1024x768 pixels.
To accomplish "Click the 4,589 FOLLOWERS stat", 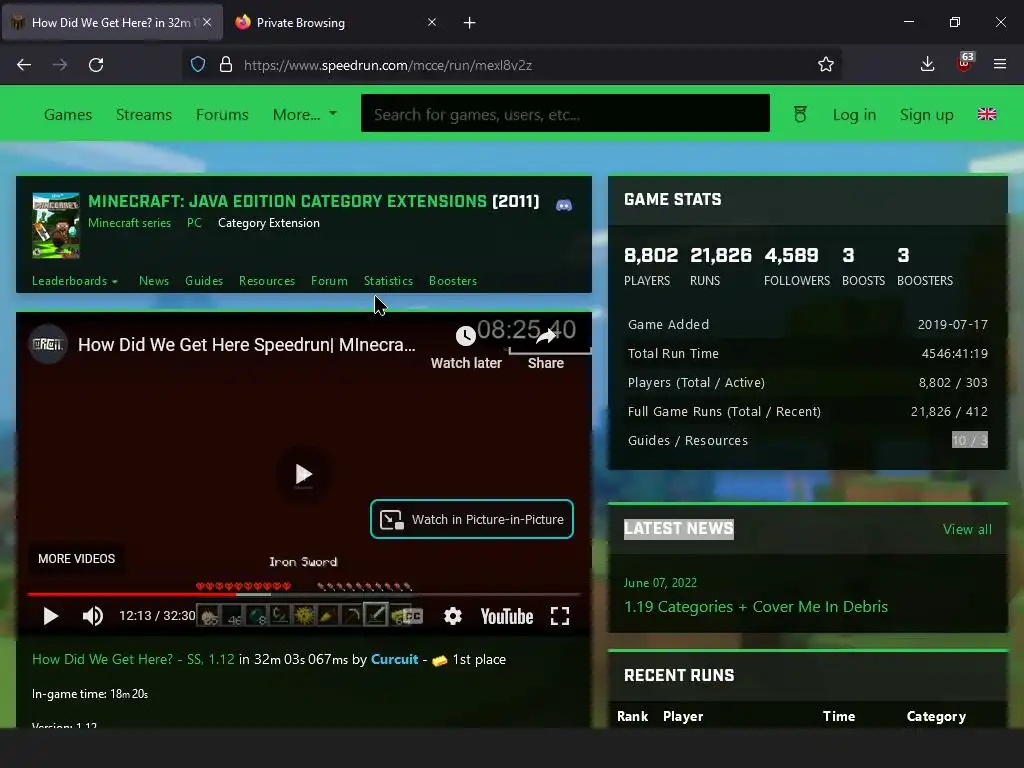I will click(x=797, y=266).
